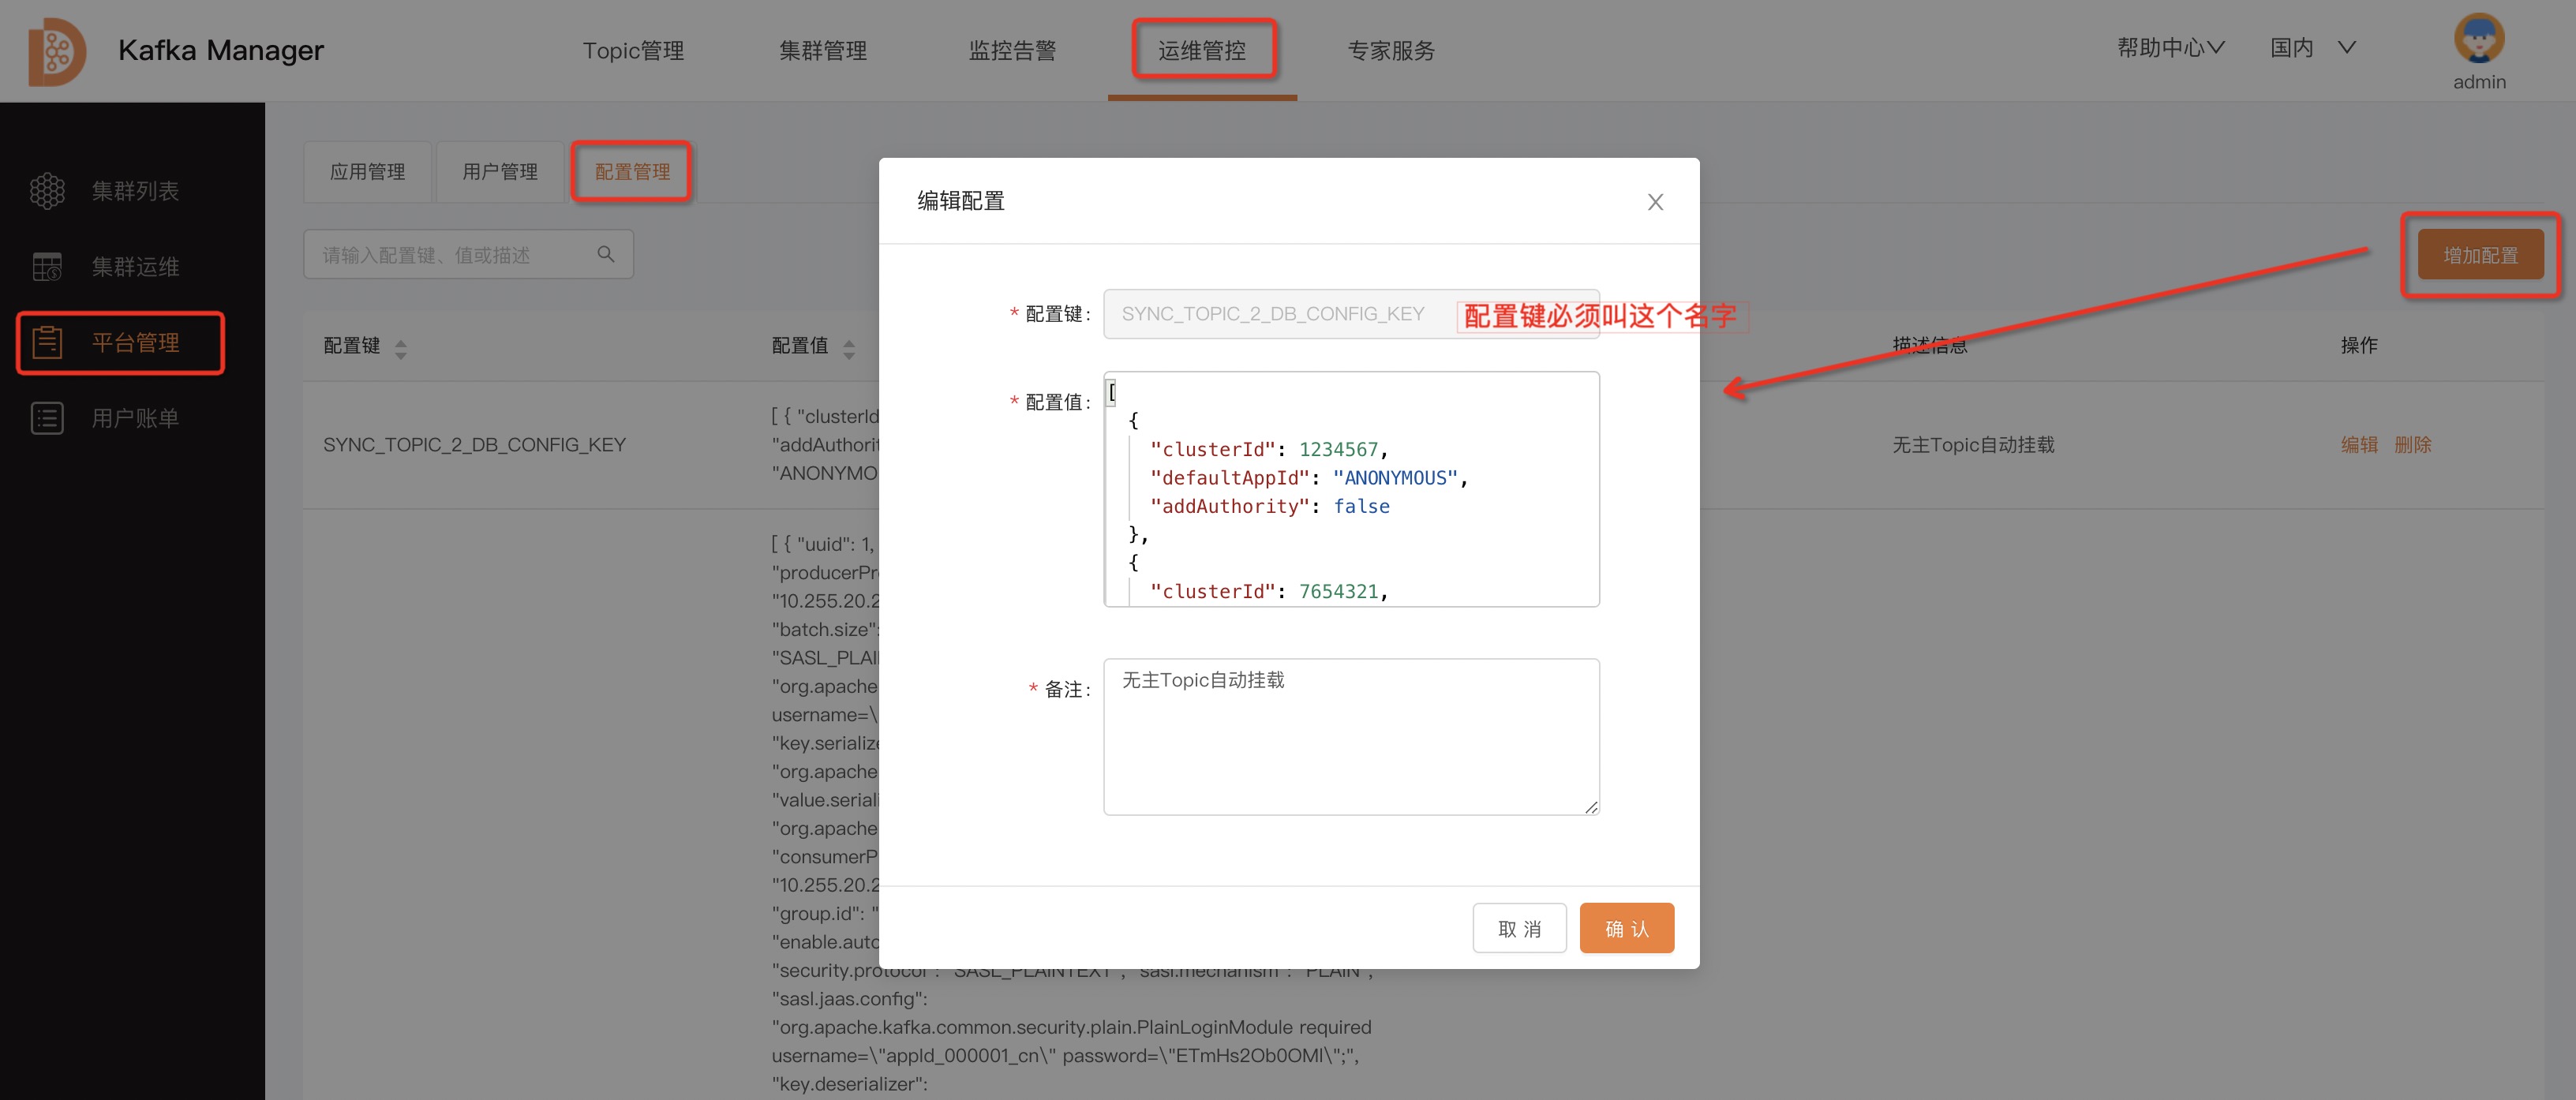Switch to the Topic管理 menu item
Image resolution: width=2576 pixels, height=1100 pixels.
(632, 50)
